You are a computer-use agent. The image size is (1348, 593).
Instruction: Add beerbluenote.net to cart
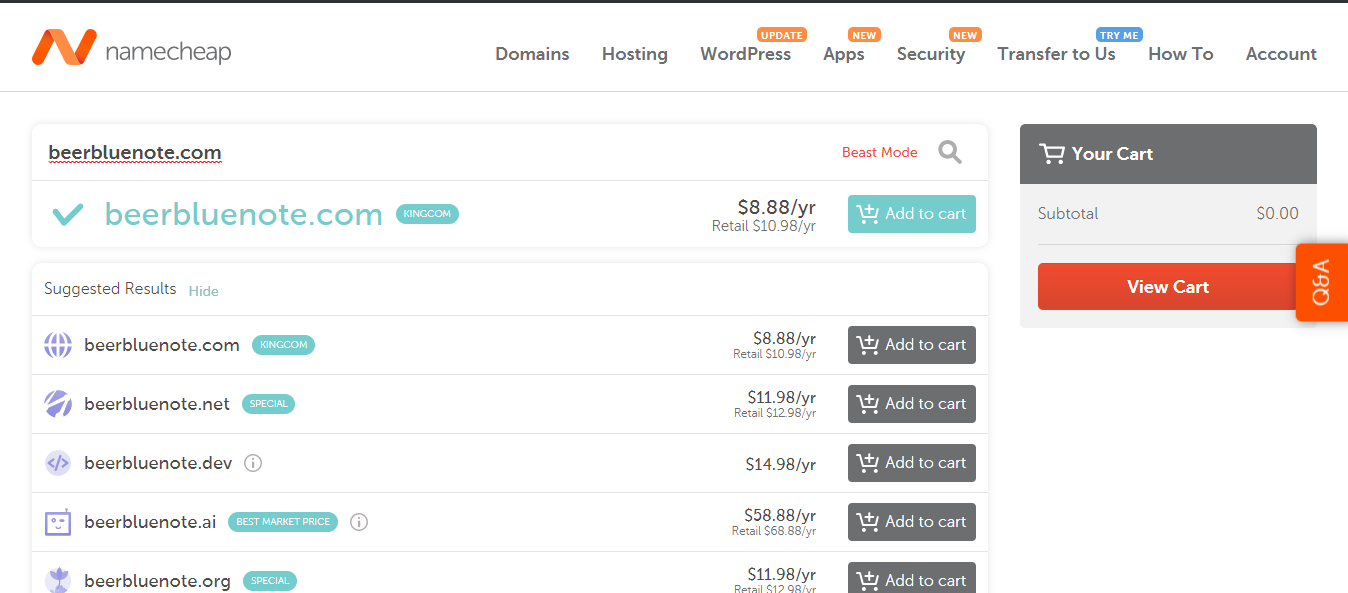912,404
